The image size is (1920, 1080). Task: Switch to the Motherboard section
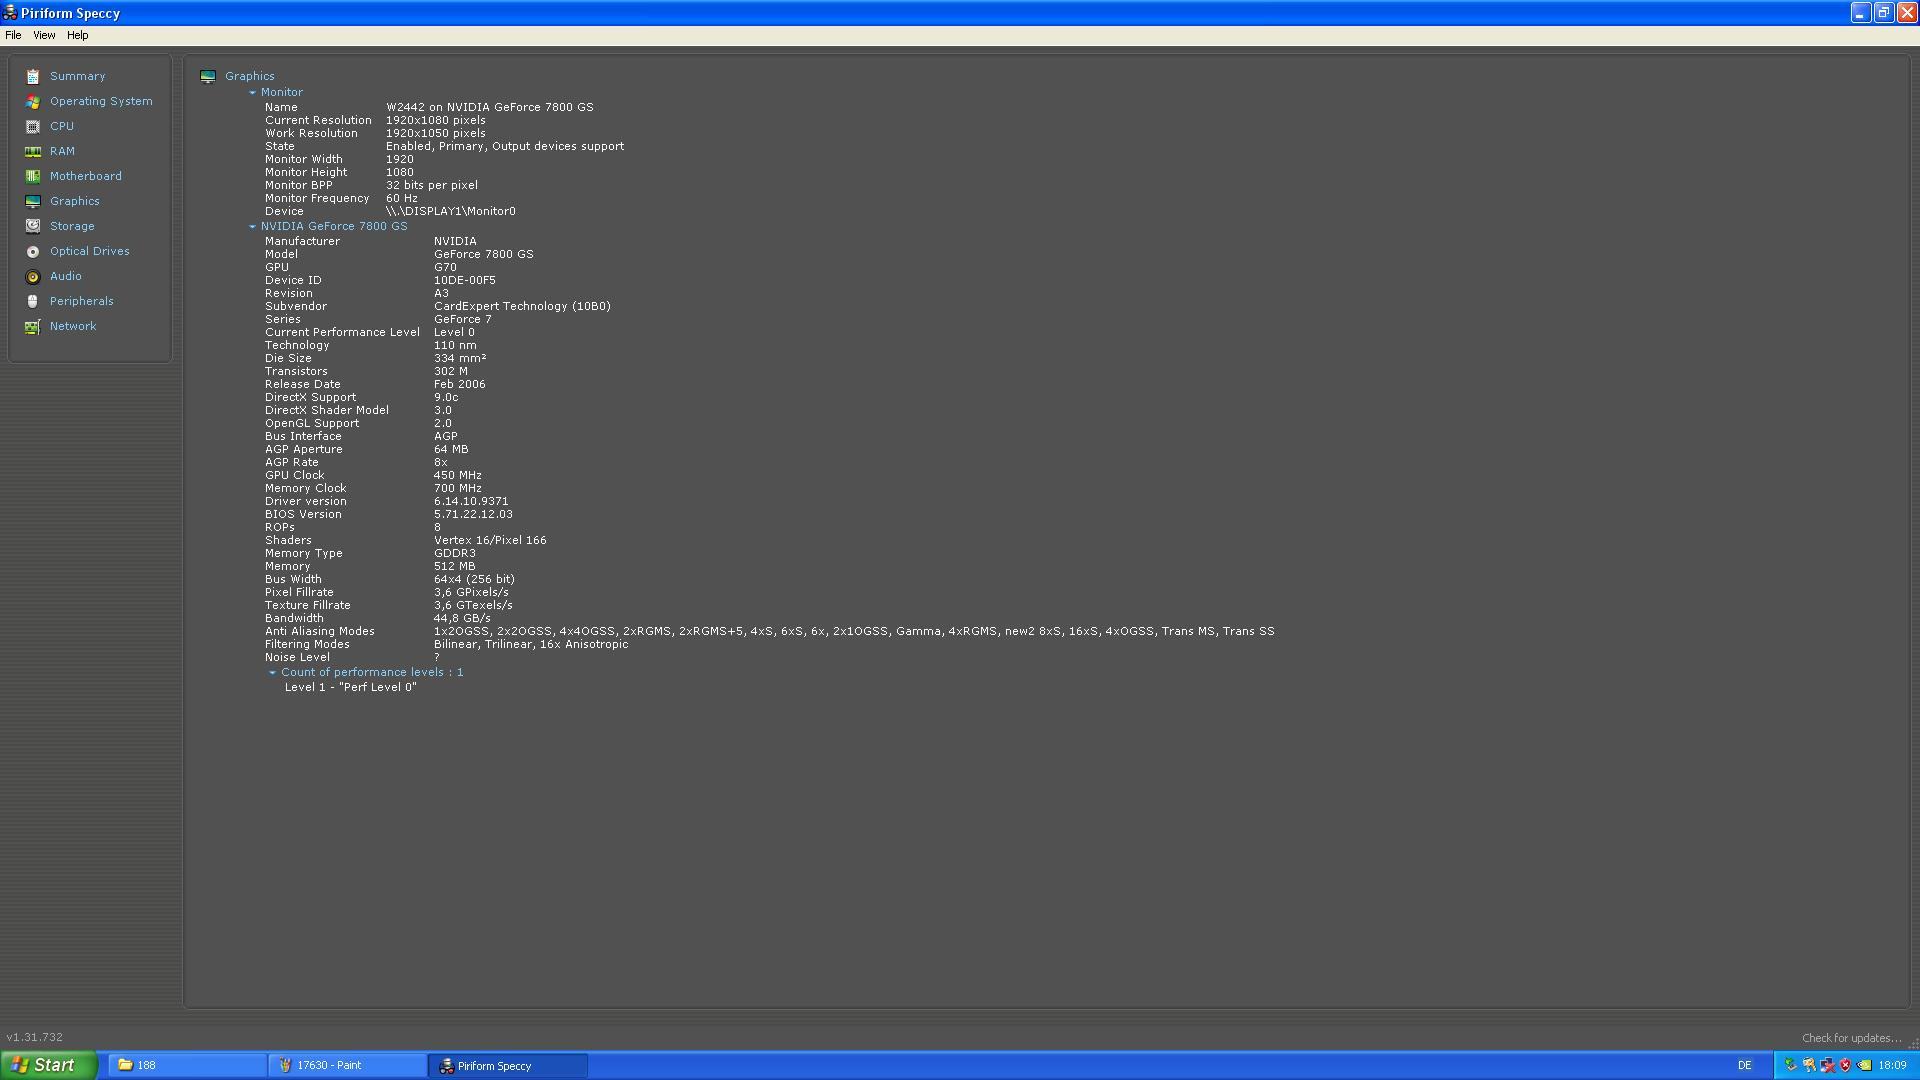tap(86, 176)
